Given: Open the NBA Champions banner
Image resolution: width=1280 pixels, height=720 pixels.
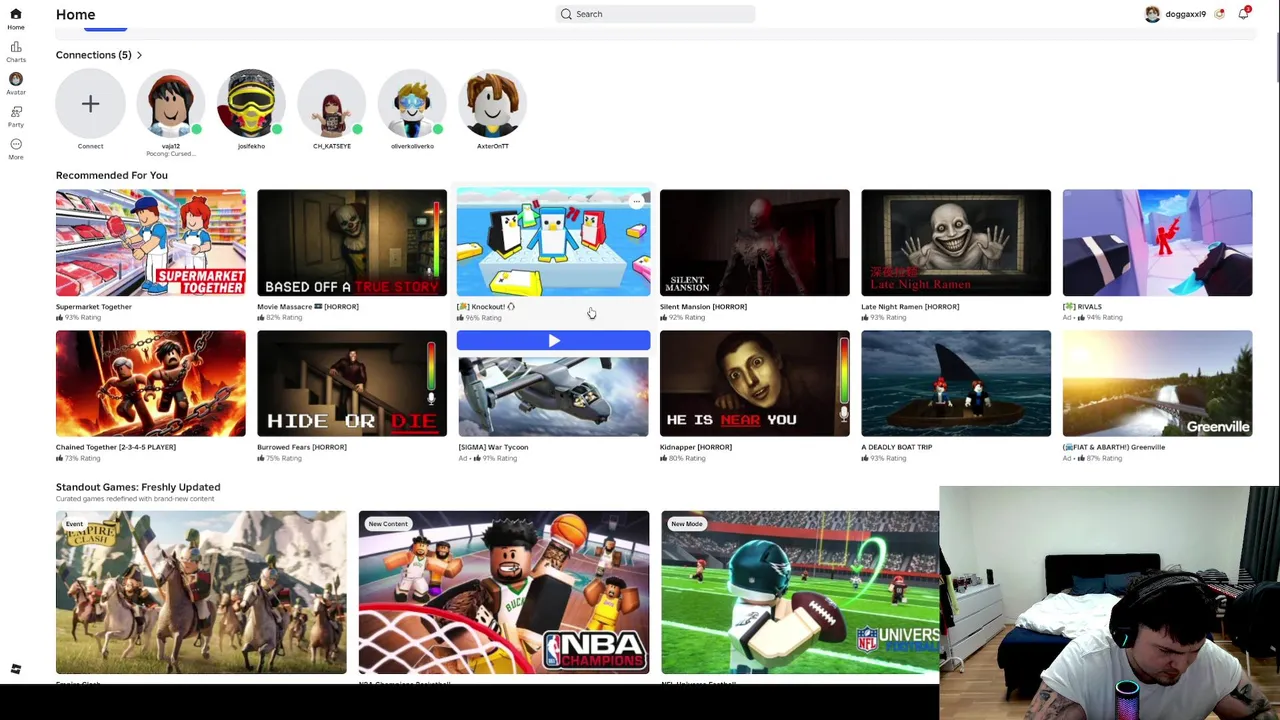Looking at the screenshot, I should click(504, 592).
